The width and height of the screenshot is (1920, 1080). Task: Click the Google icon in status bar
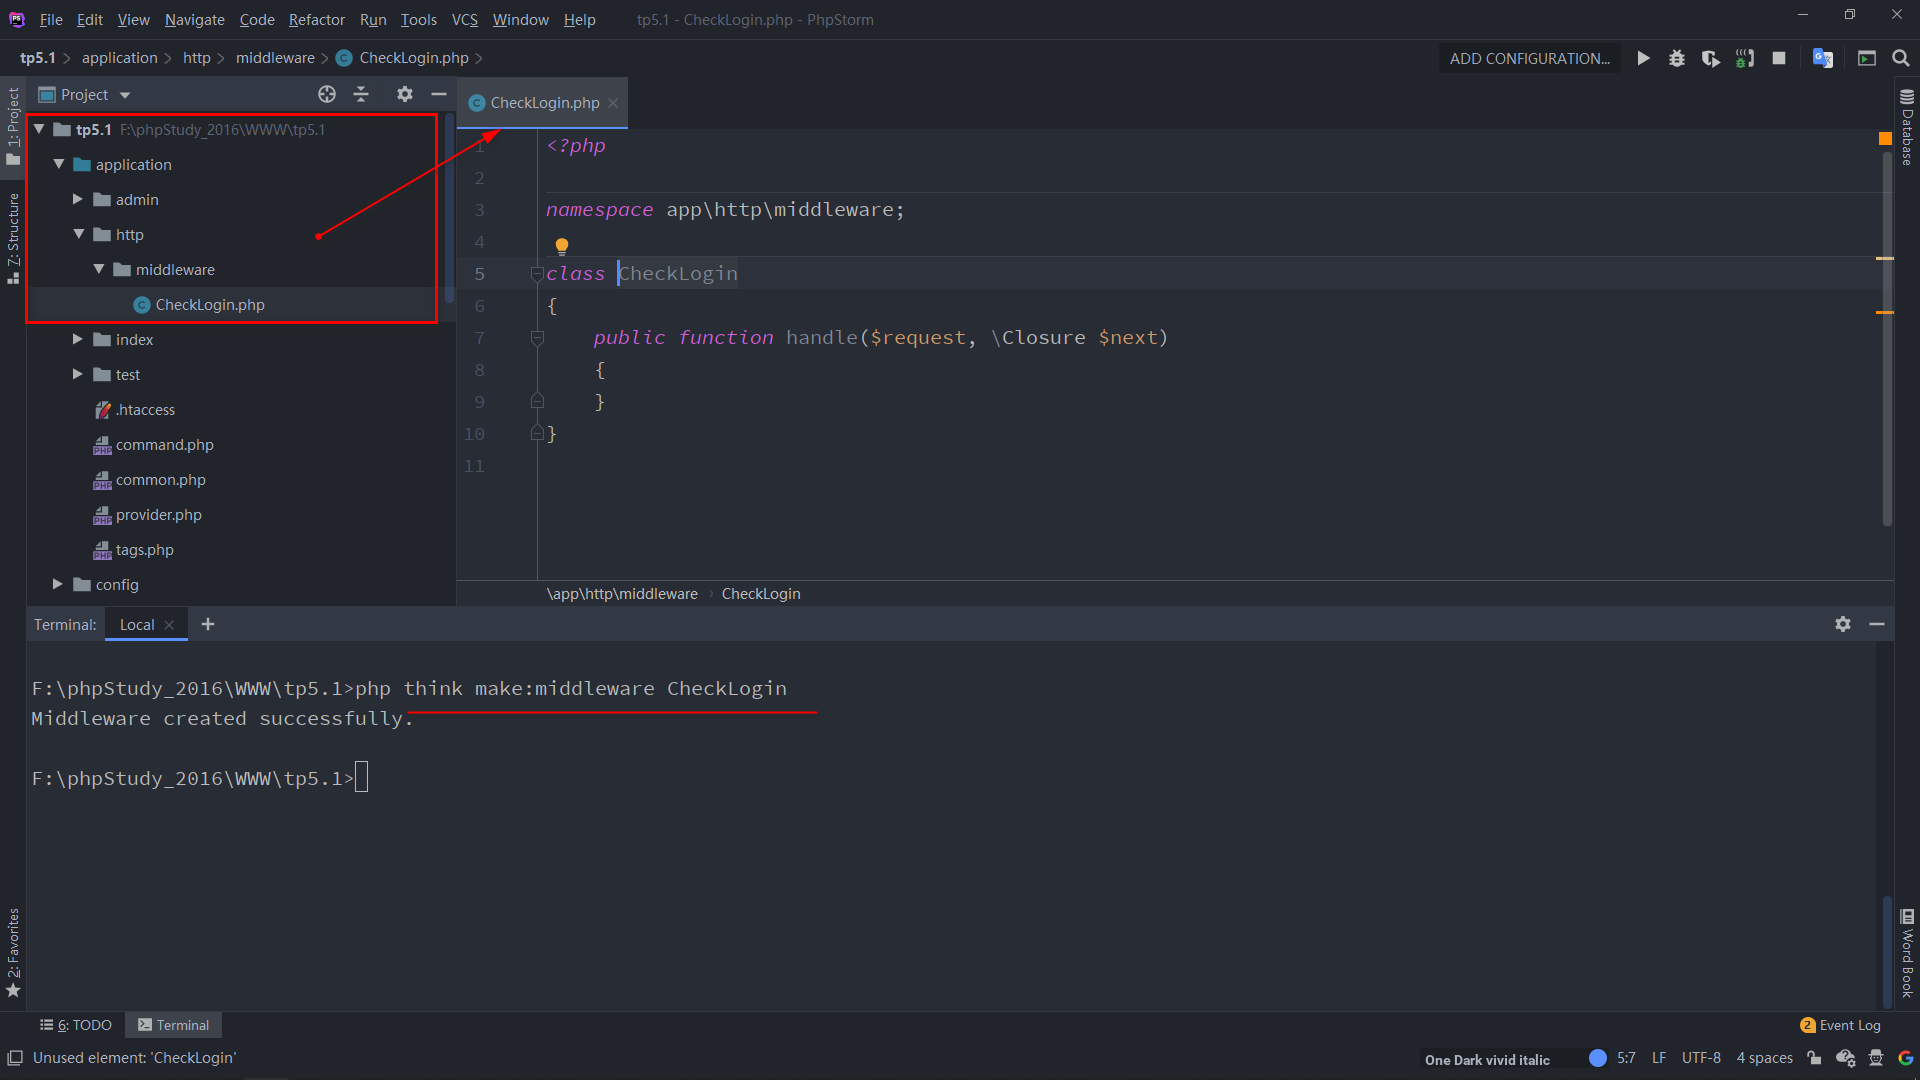click(x=1906, y=1058)
